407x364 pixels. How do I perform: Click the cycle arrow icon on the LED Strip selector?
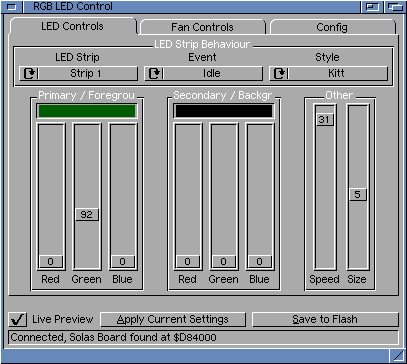pos(30,74)
